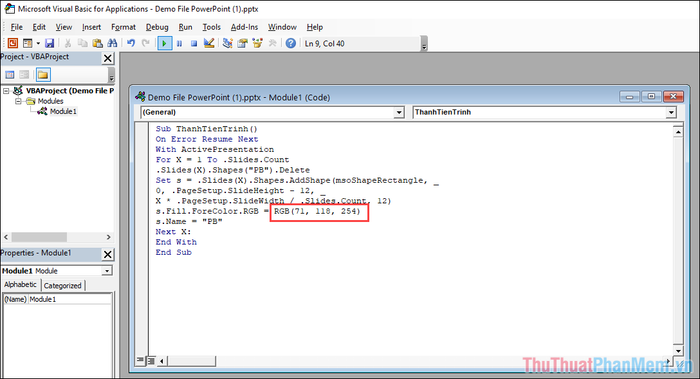Viewport: 700px width, 379px height.
Task: Open the Edit menu
Action: [x=39, y=27]
